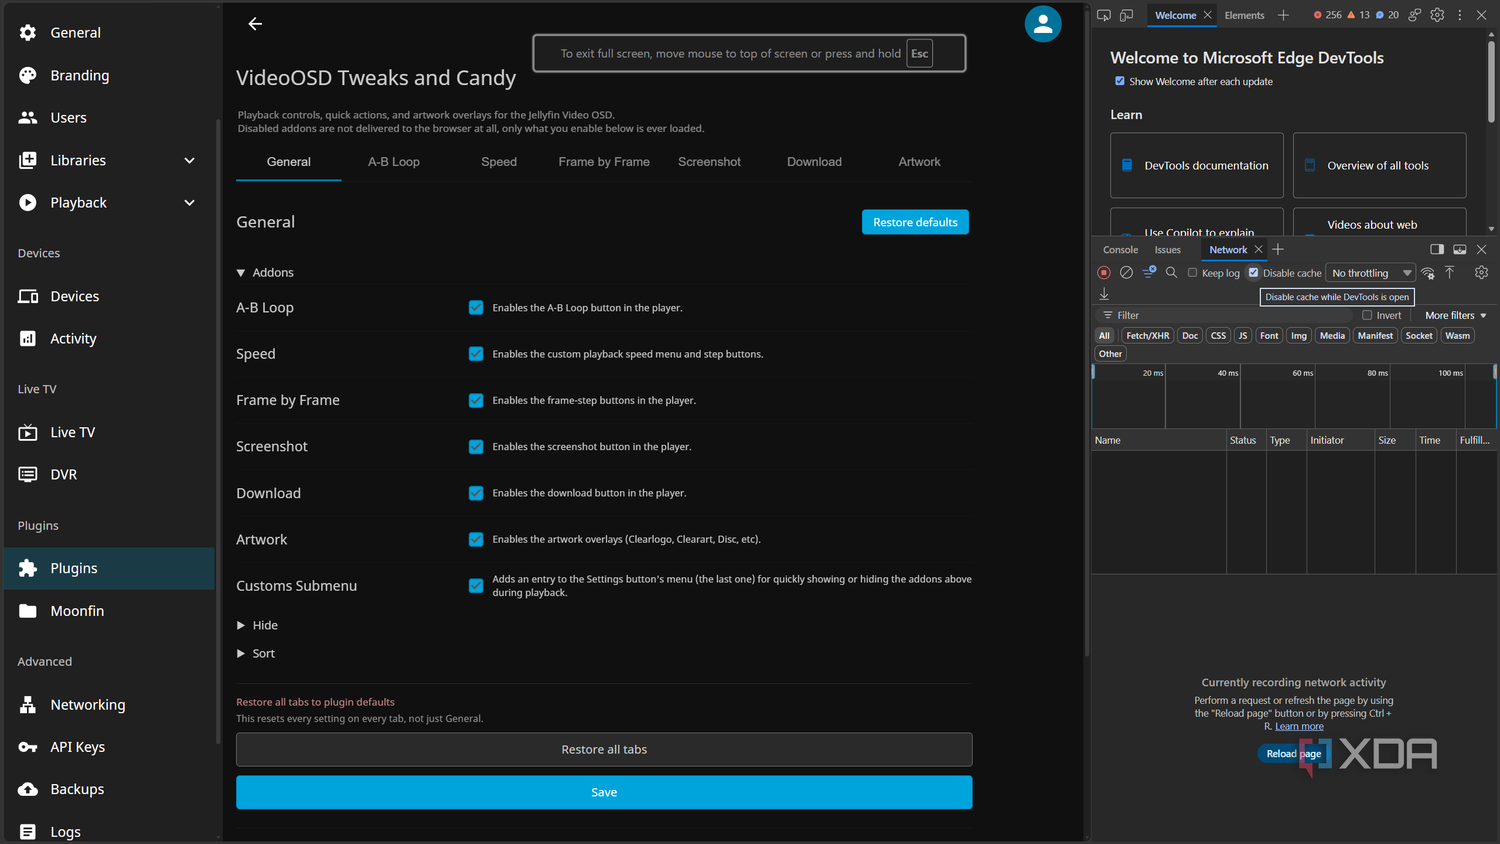
Task: Toggle DevTools device emulation icon
Action: coord(1127,15)
